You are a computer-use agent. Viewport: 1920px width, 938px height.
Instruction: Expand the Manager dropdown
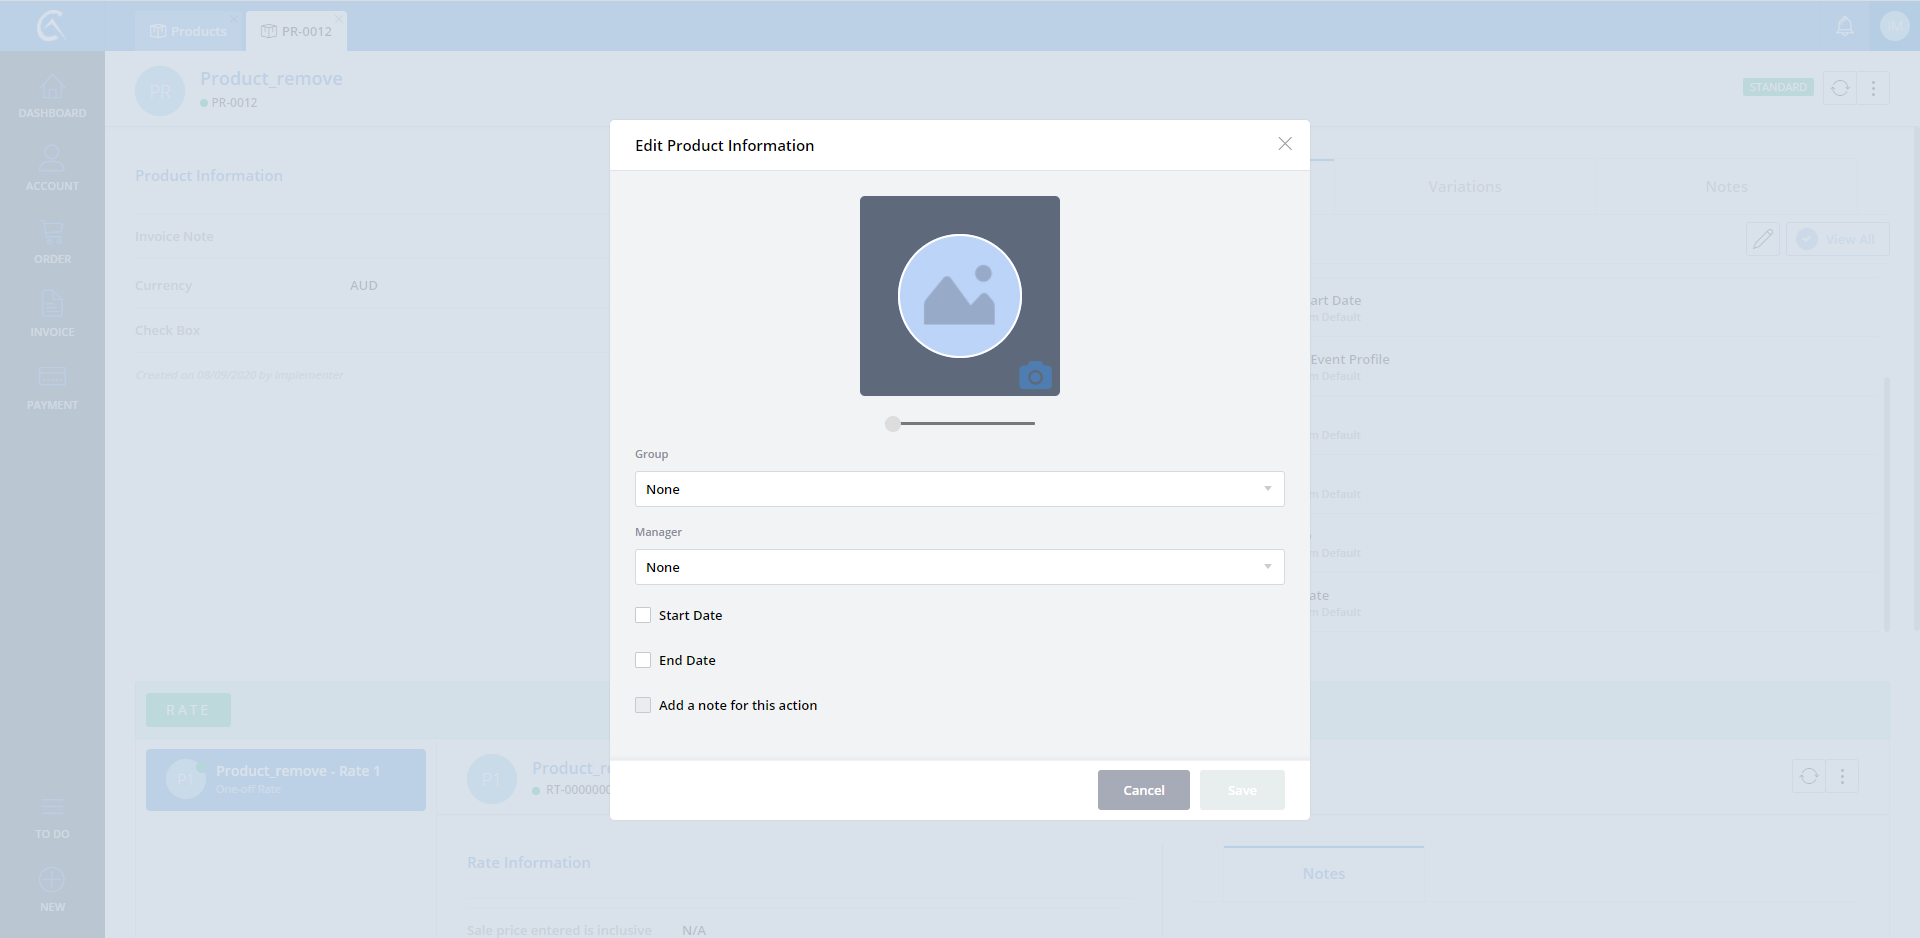click(x=959, y=567)
